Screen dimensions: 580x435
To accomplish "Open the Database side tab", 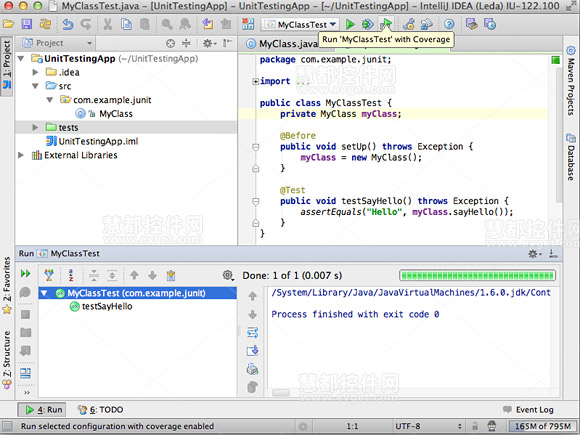I will (x=571, y=157).
